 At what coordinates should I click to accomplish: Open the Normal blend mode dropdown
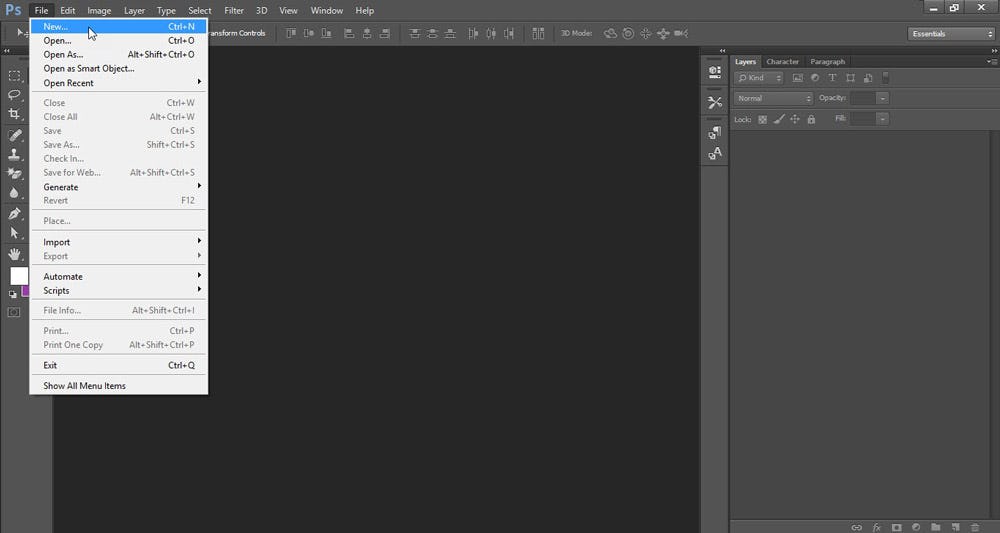tap(774, 98)
